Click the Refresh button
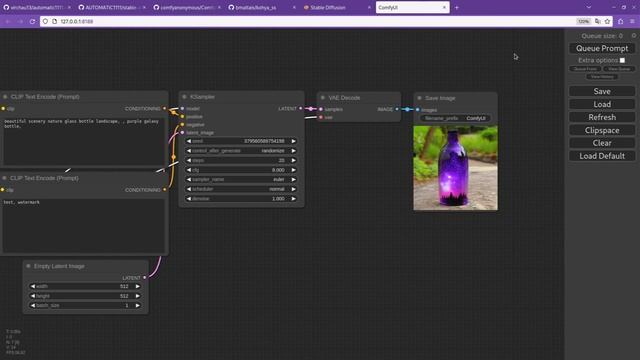 click(602, 117)
